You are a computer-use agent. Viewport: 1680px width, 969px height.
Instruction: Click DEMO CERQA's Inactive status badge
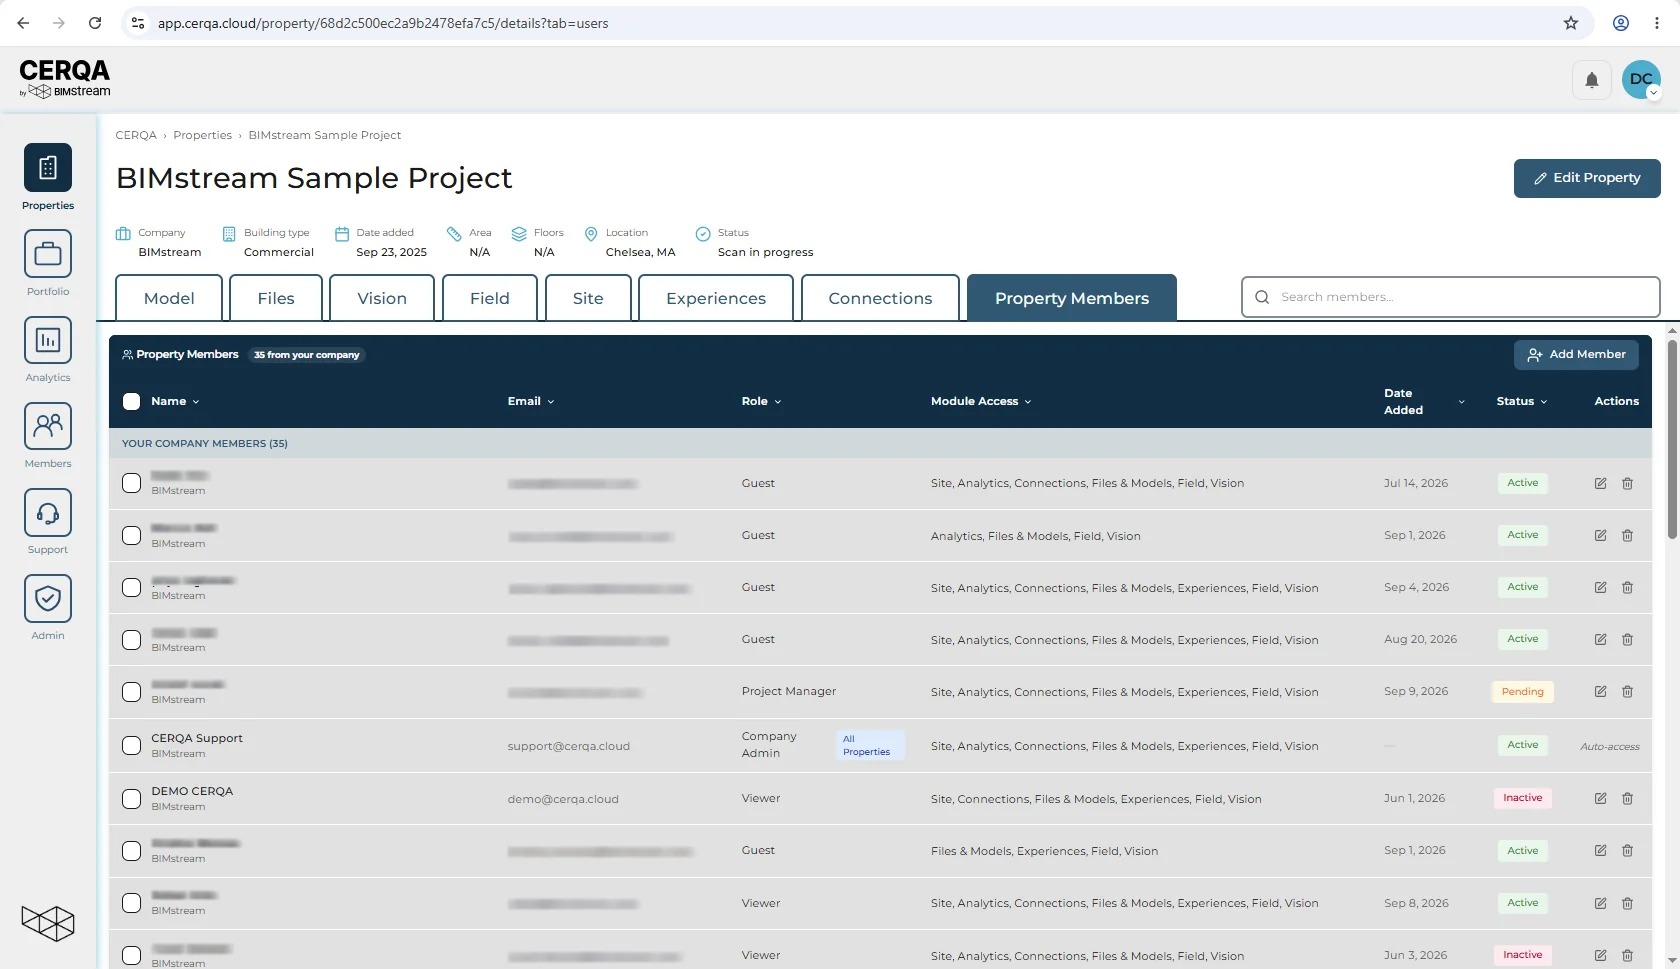click(1522, 798)
